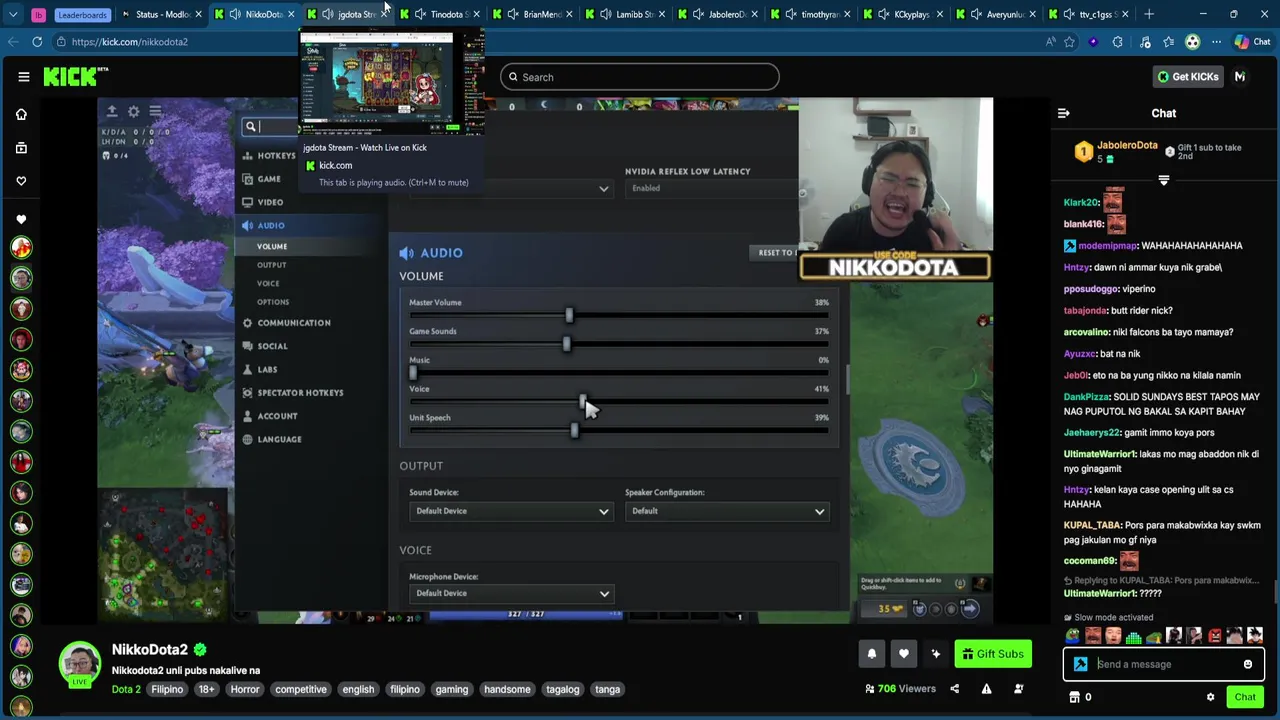Adjust the Game Sounds slider handle

point(566,344)
